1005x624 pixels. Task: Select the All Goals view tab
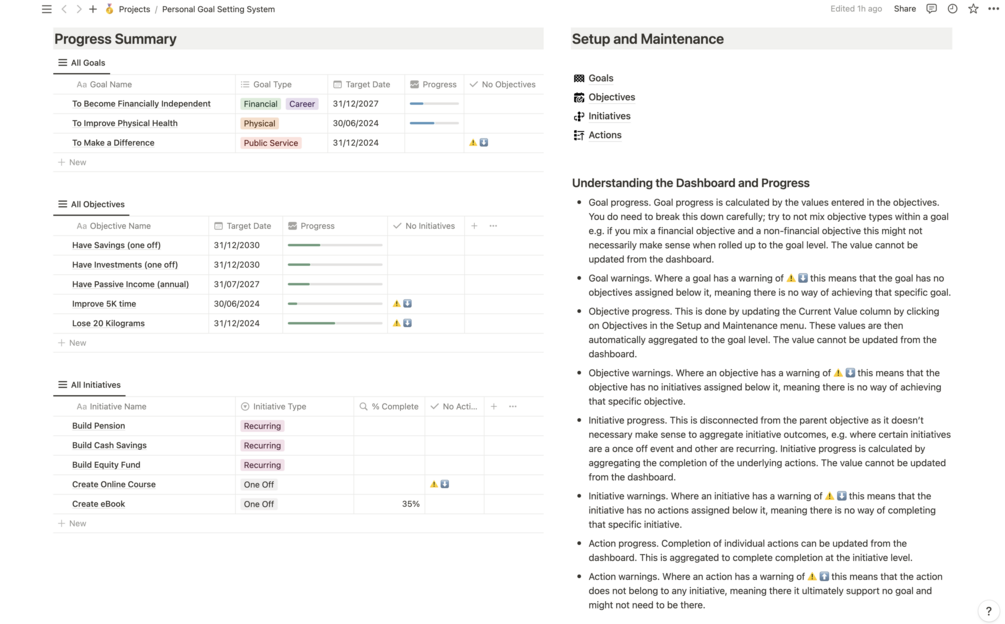point(82,63)
